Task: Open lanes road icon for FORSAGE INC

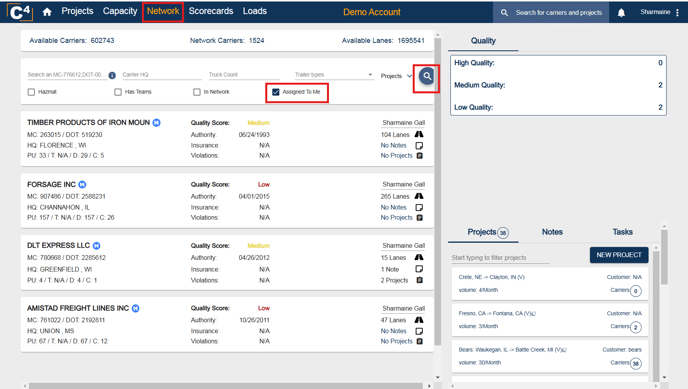Action: tap(419, 196)
